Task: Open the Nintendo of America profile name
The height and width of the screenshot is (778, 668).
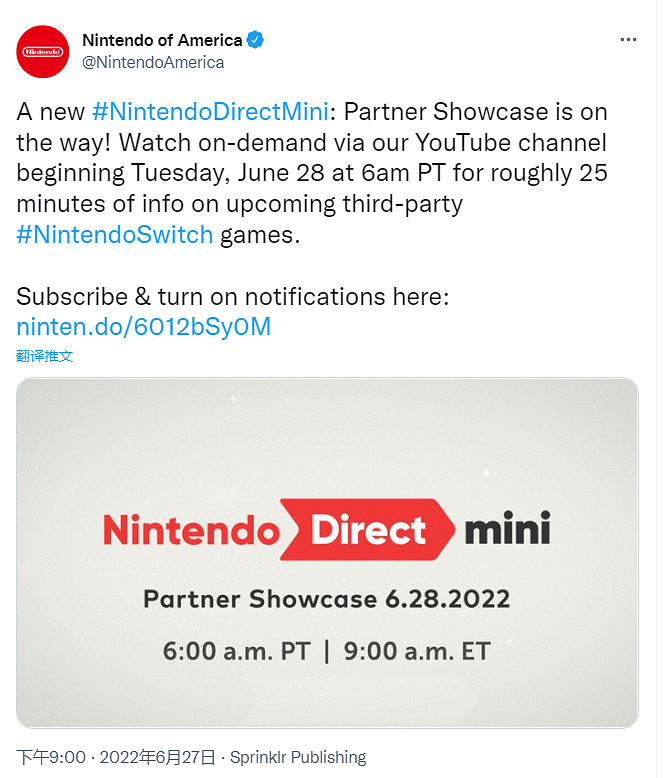Action: (161, 41)
